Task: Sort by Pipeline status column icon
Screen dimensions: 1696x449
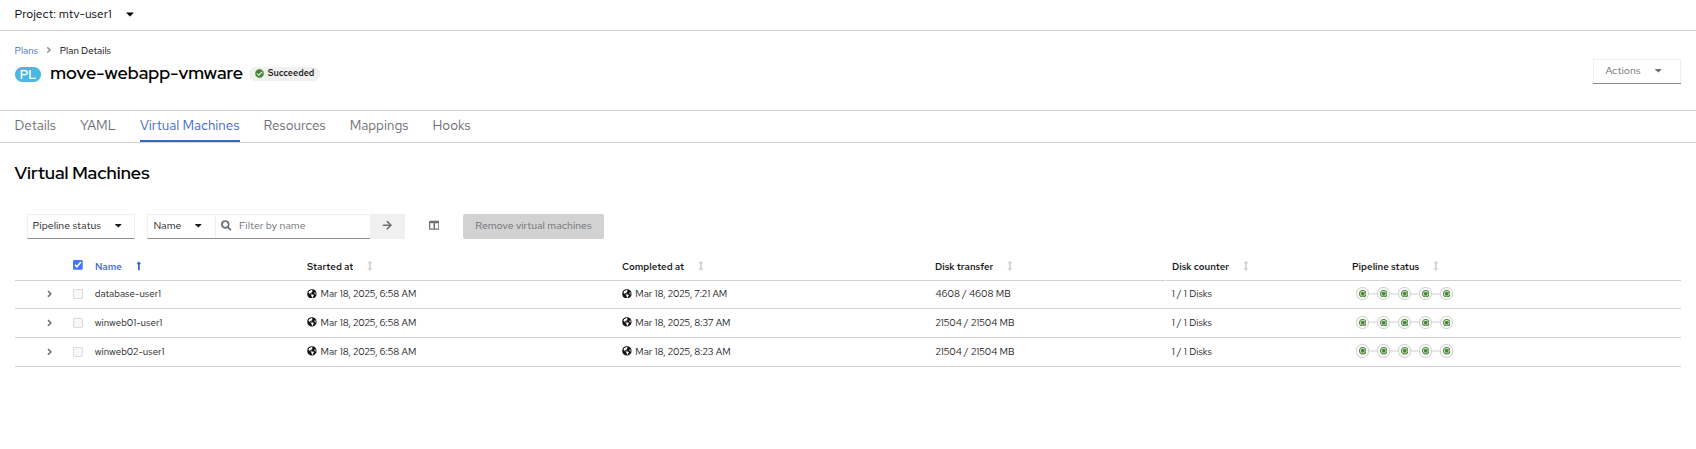Action: tap(1436, 266)
